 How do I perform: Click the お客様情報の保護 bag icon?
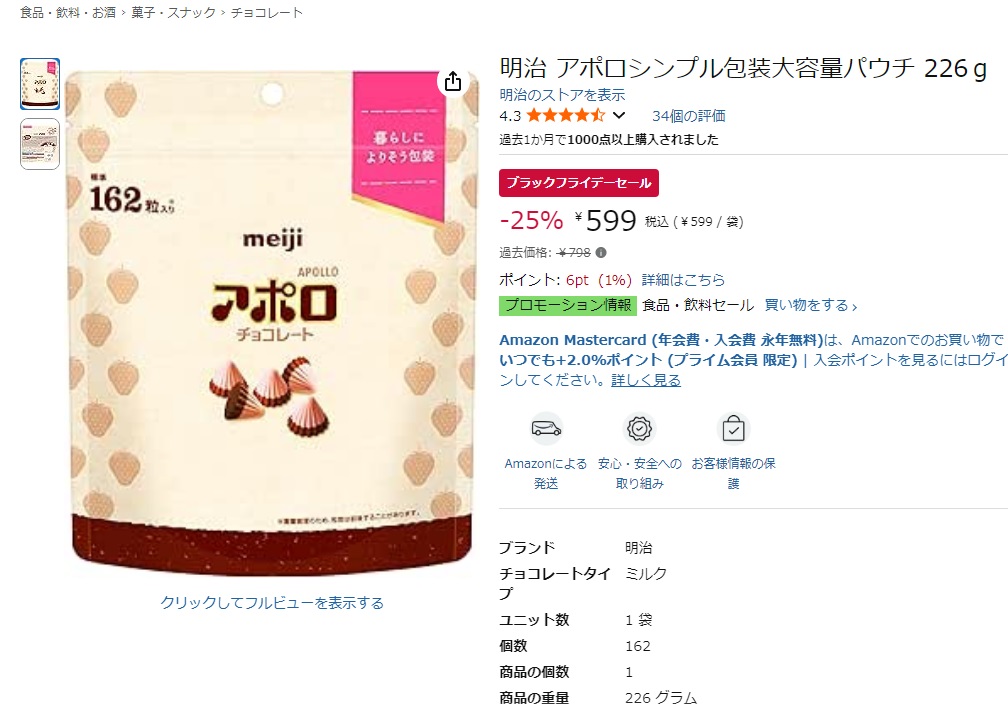click(734, 428)
